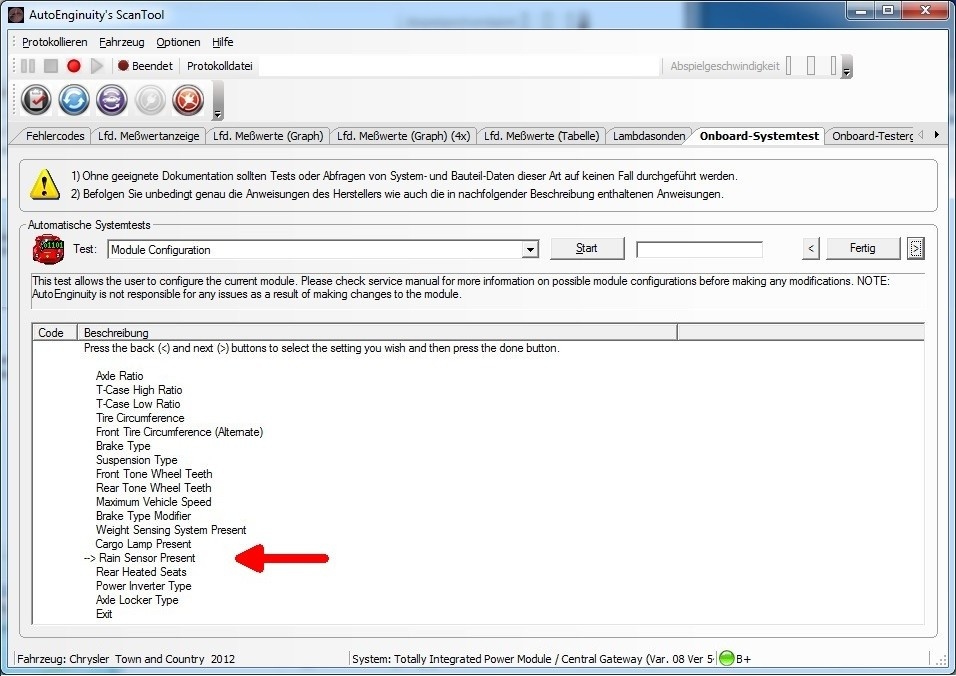Click the Start button
Viewport: 956px width, 676px height.
coord(587,248)
